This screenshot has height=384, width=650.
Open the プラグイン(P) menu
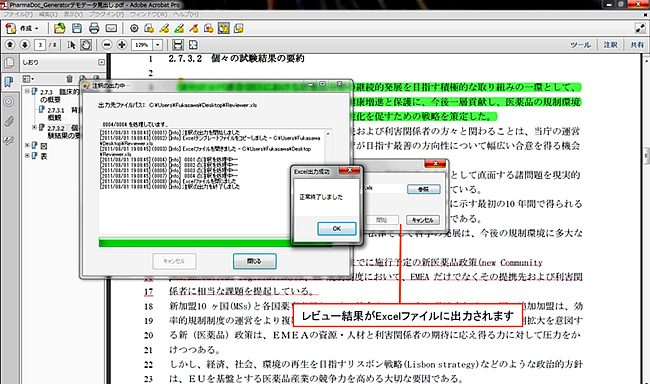point(107,15)
